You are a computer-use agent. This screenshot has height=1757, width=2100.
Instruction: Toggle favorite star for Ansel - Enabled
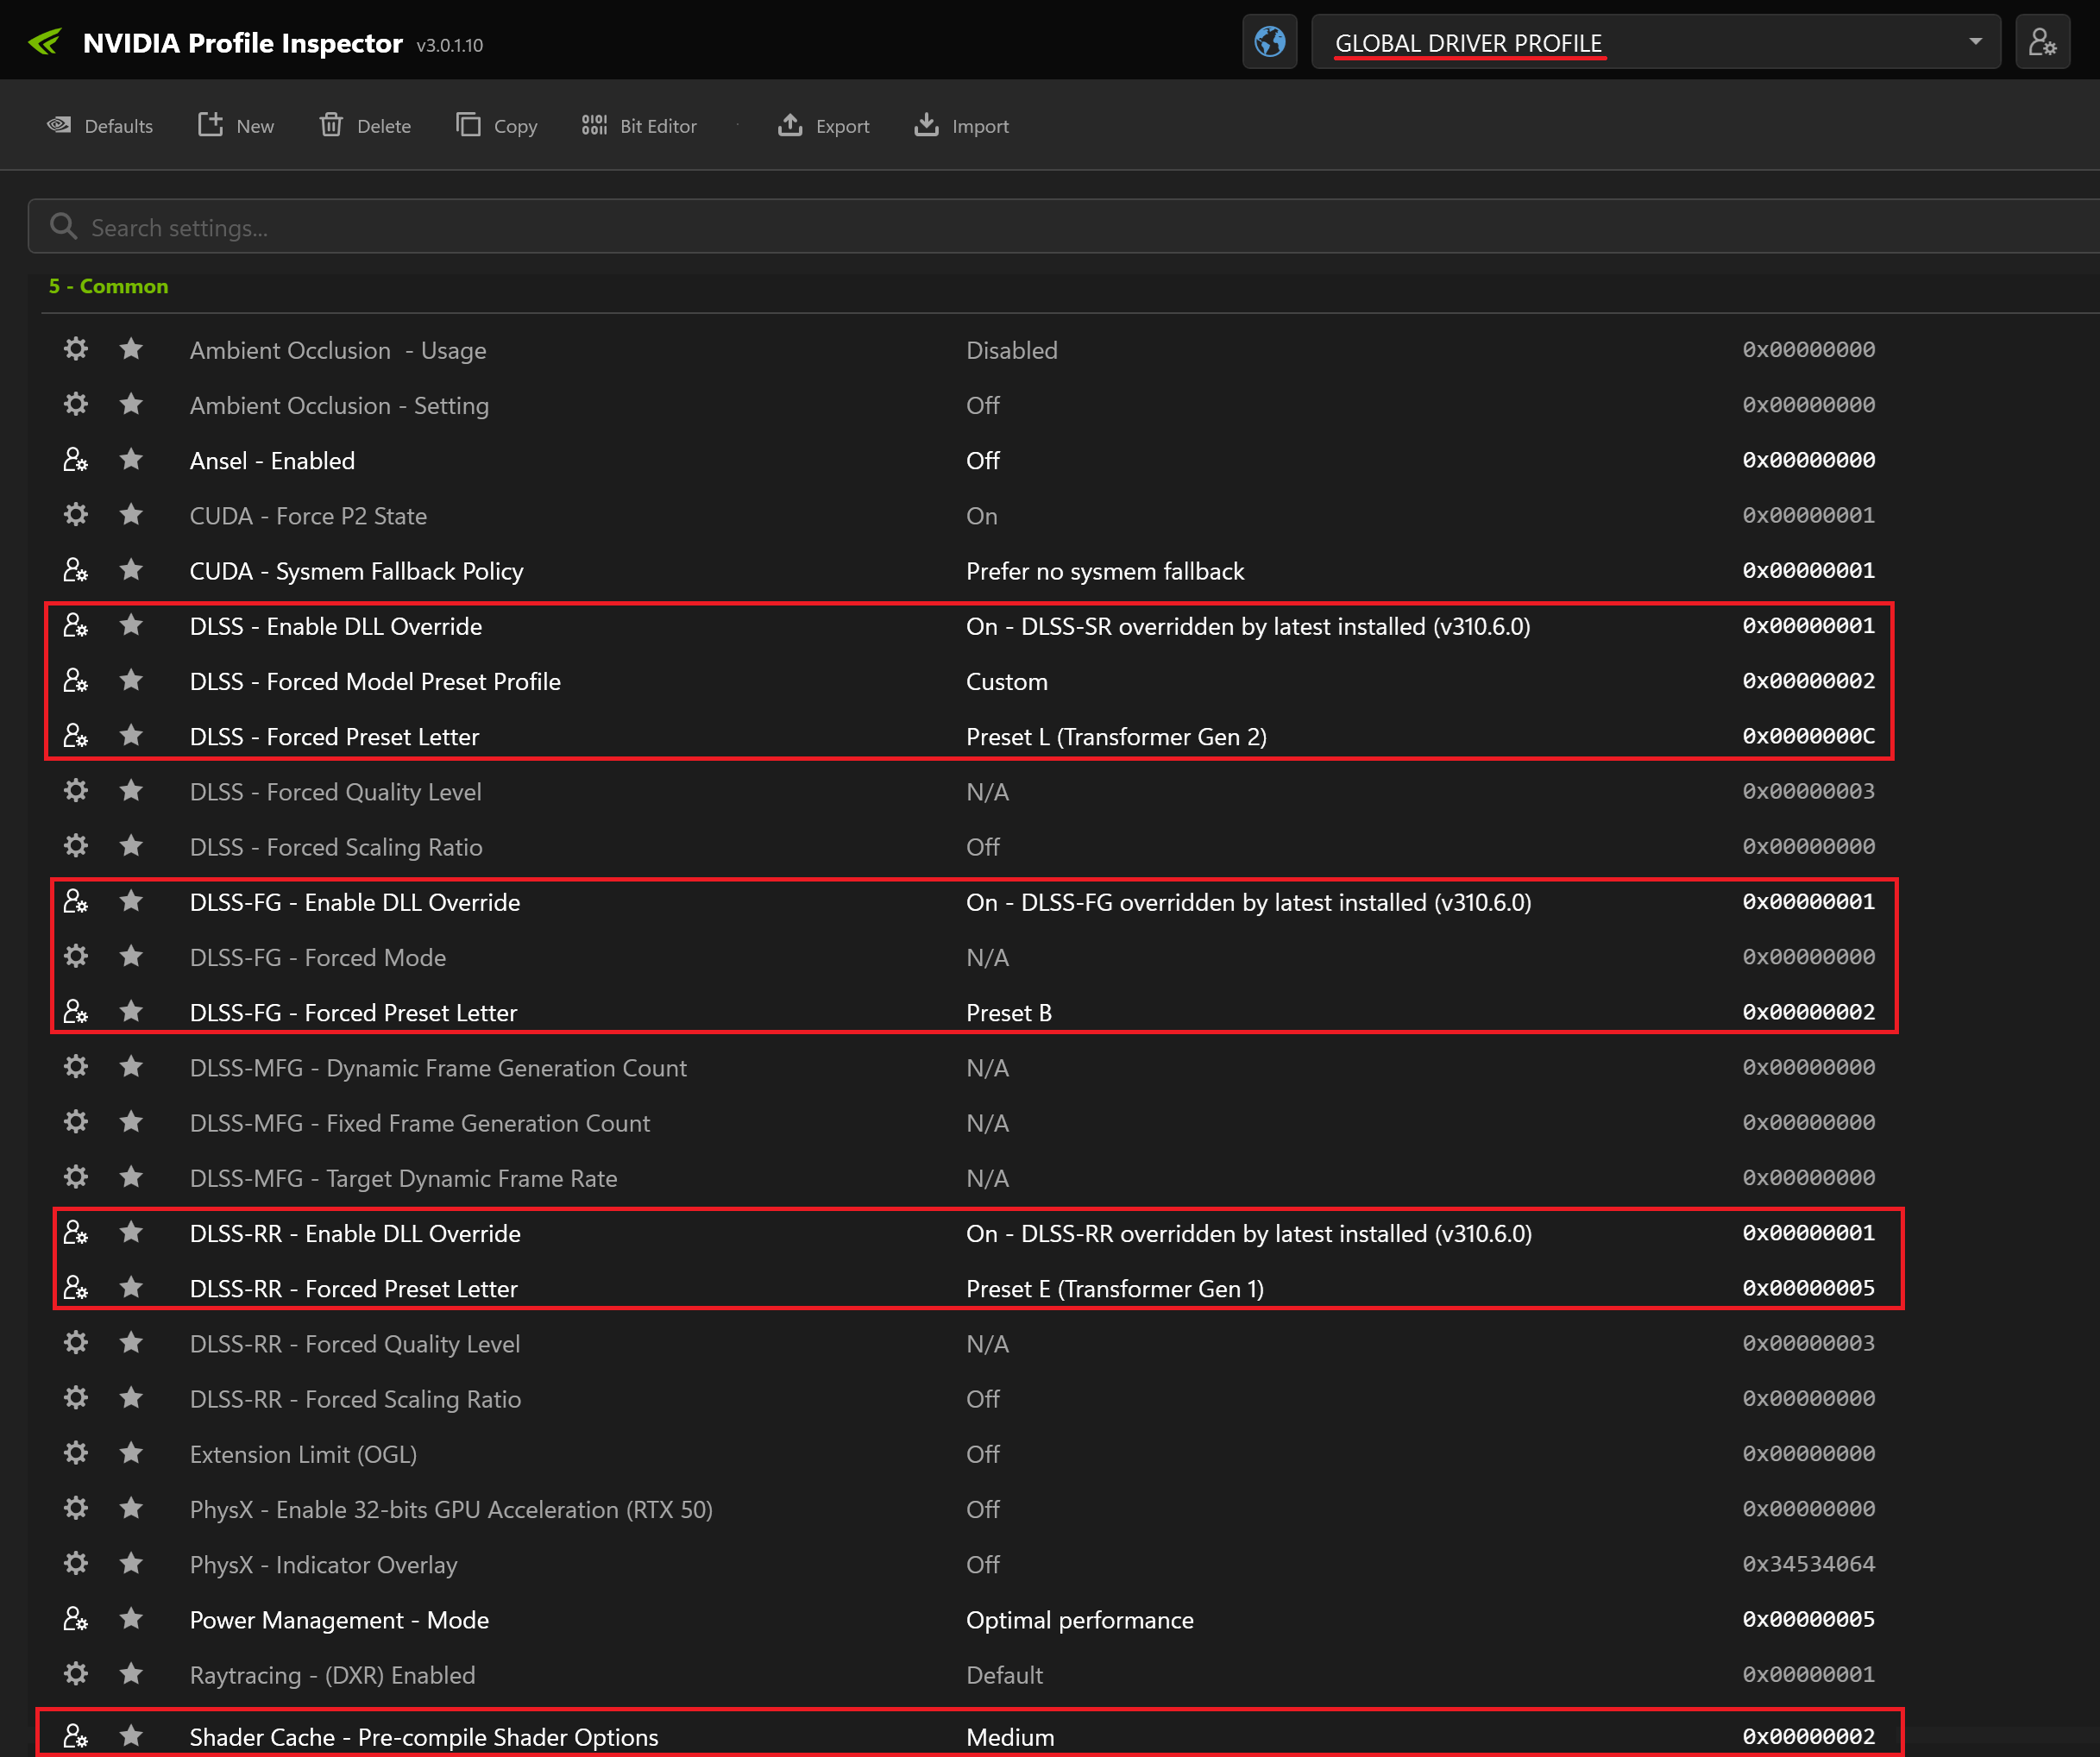131,460
